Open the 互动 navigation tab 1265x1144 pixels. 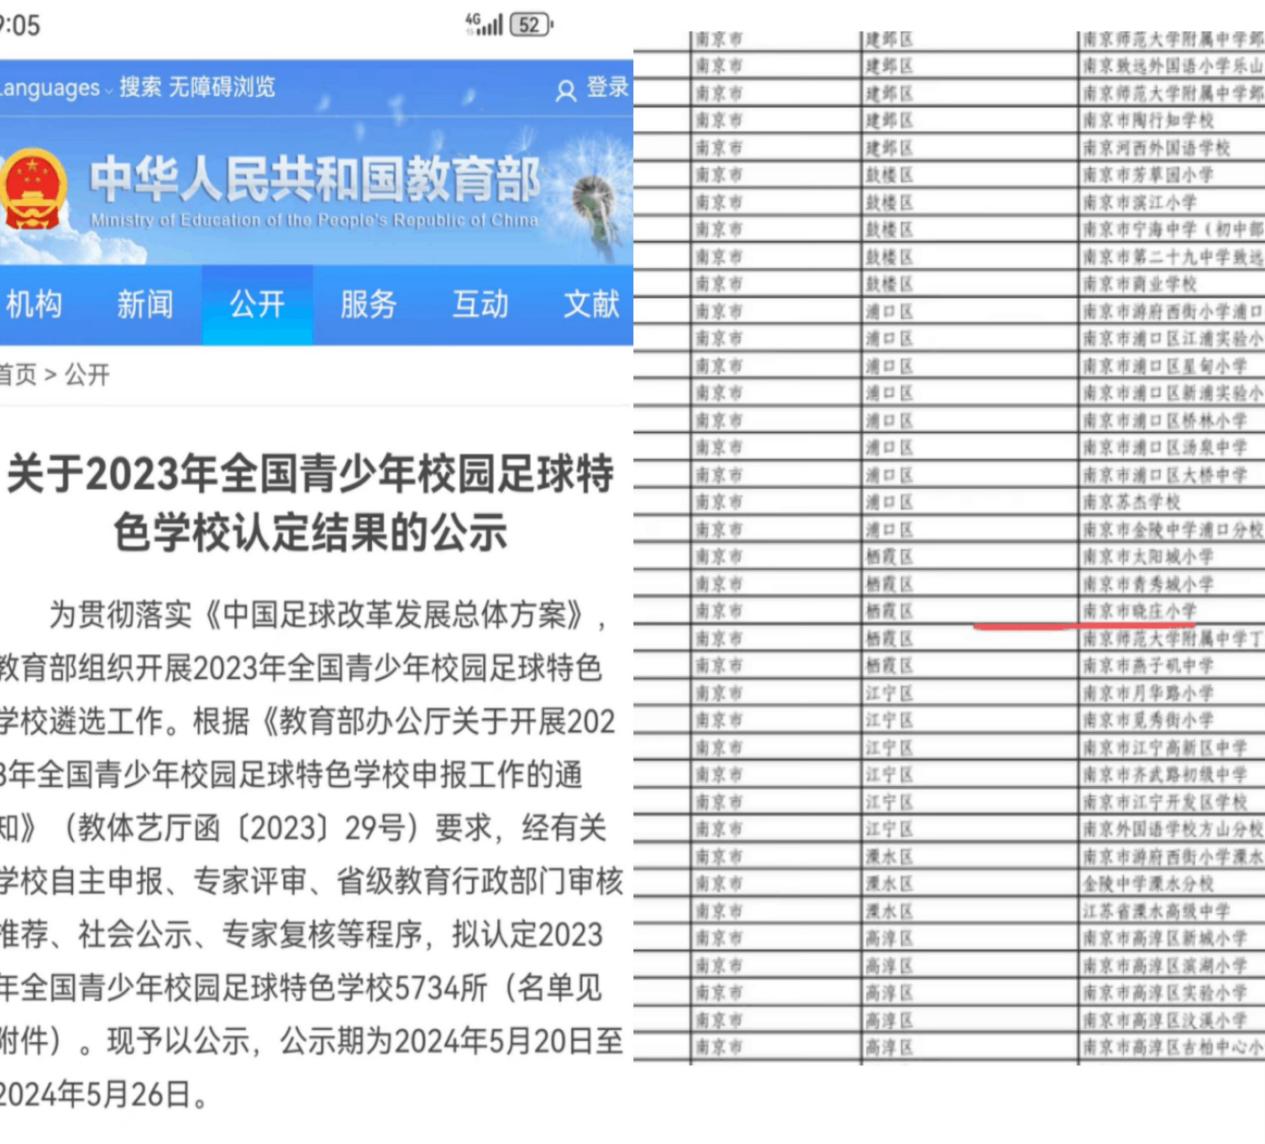tap(480, 304)
